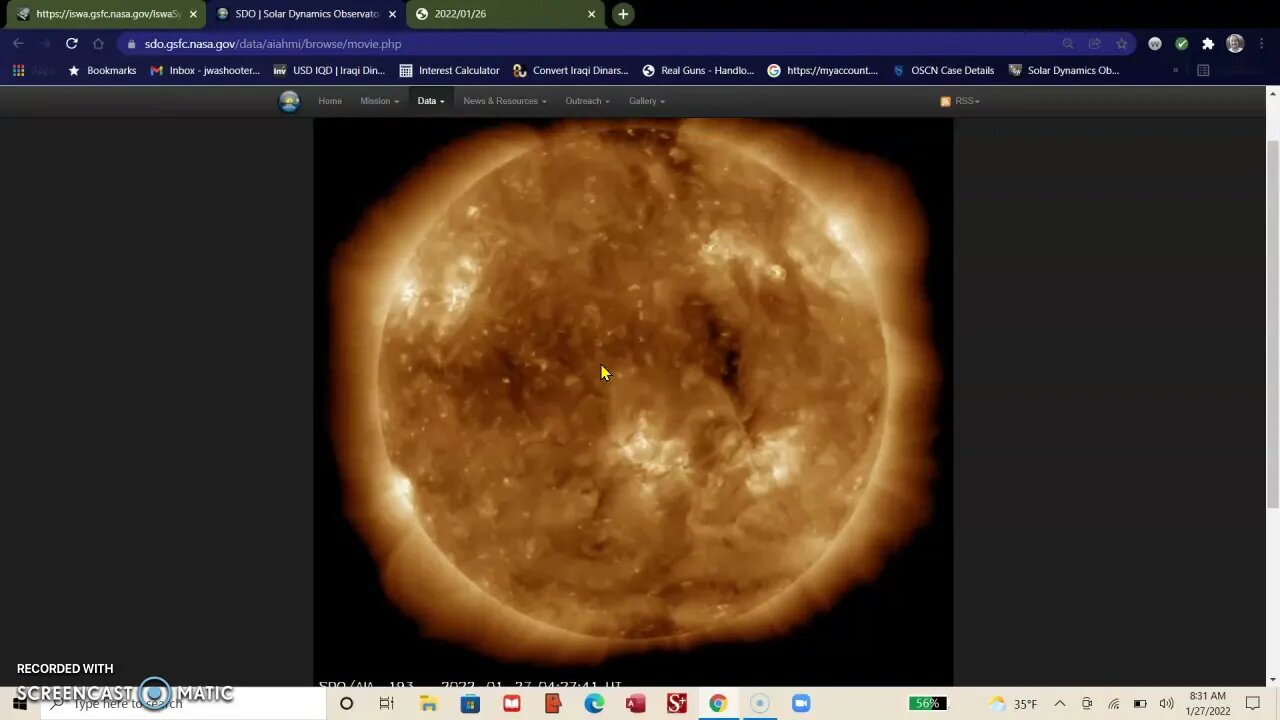Viewport: 1280px width, 720px height.
Task: Open the volume control in system tray
Action: pos(1166,704)
